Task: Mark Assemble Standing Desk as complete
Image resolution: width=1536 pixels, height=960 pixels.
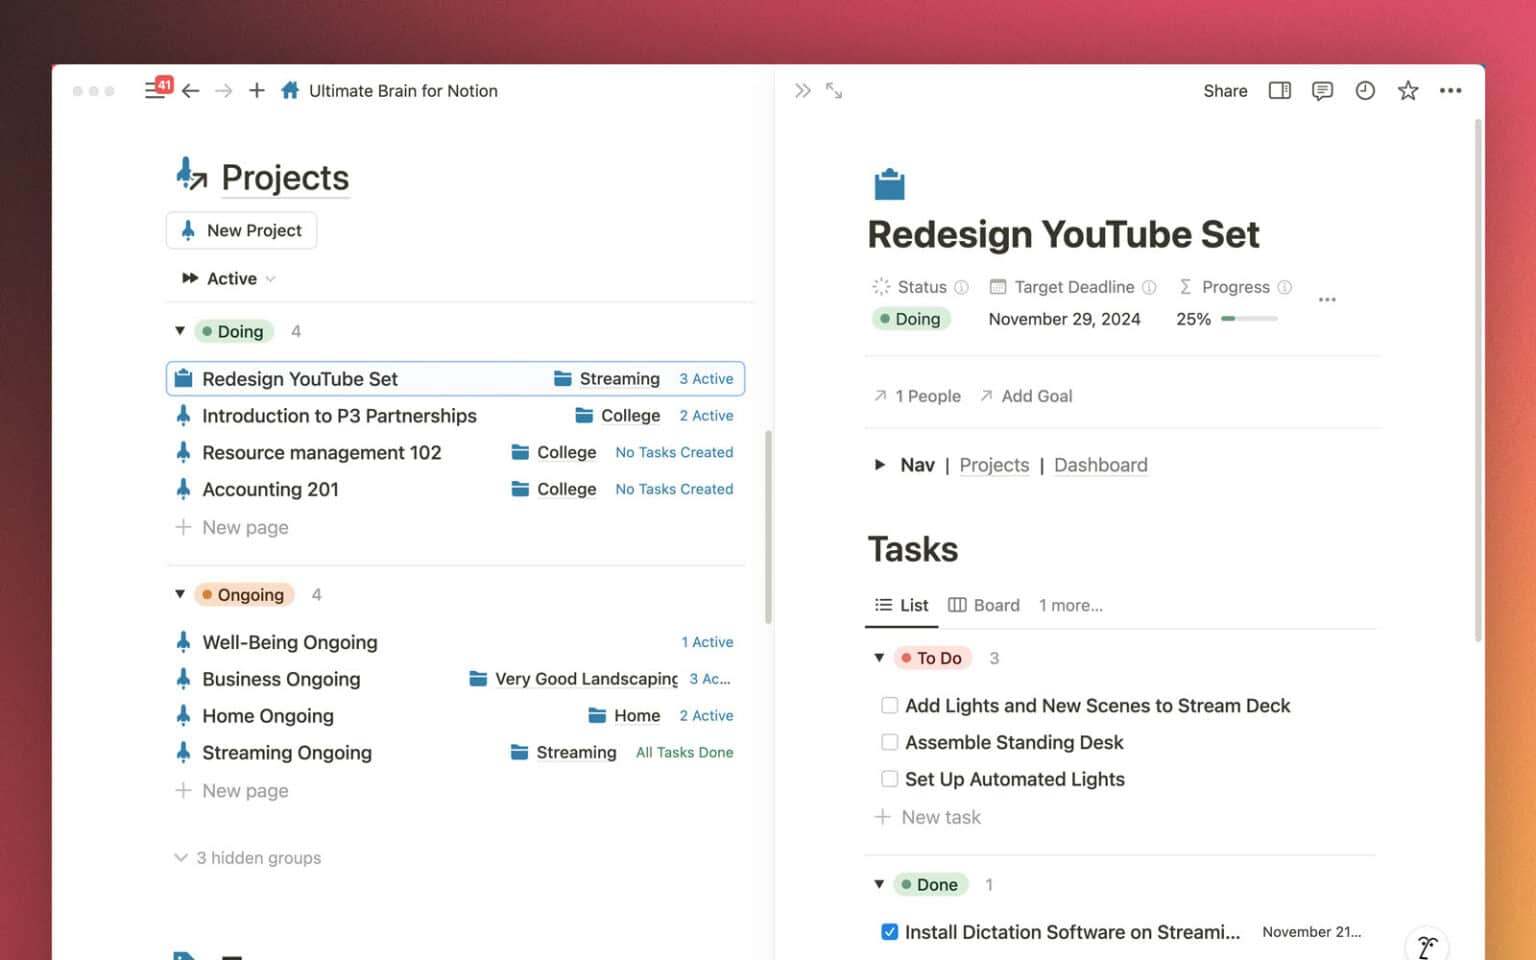Action: pos(889,742)
